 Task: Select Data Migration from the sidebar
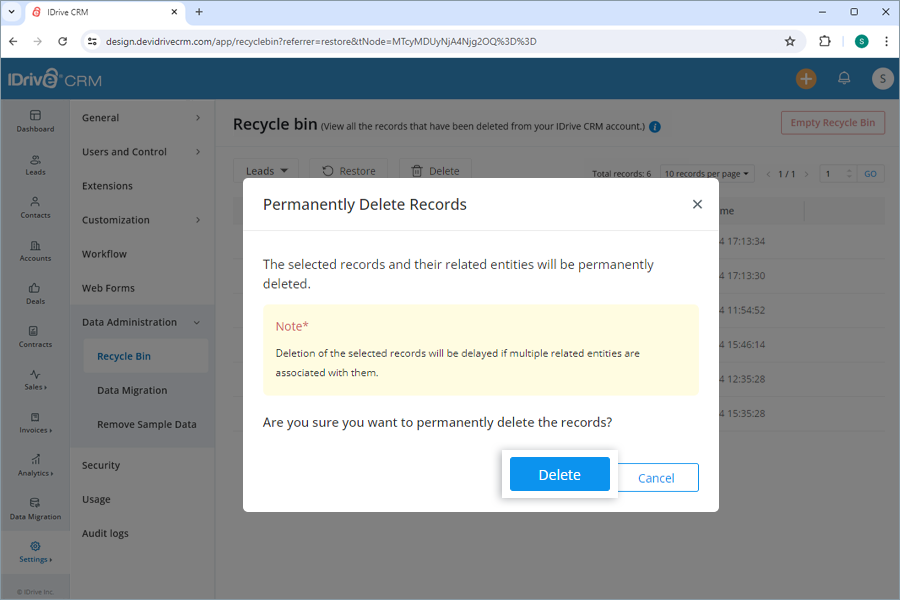(35, 510)
